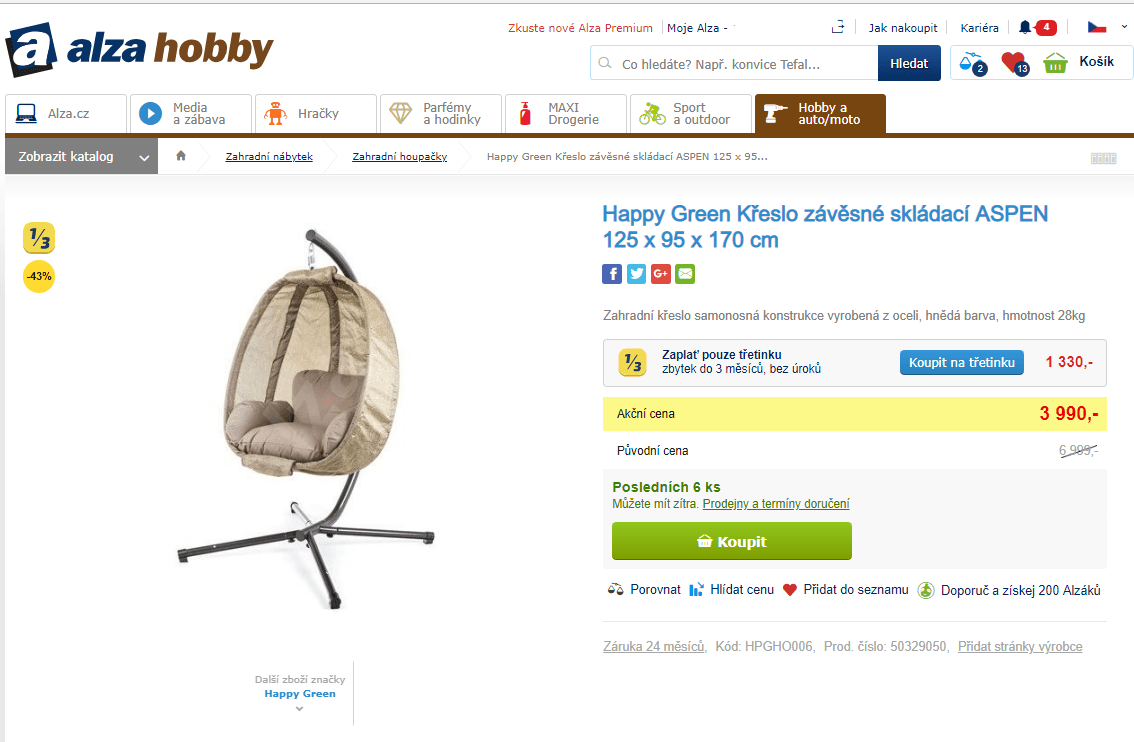This screenshot has width=1134, height=742.
Task: Open Prodejny a termíny doručení link
Action: click(x=776, y=503)
